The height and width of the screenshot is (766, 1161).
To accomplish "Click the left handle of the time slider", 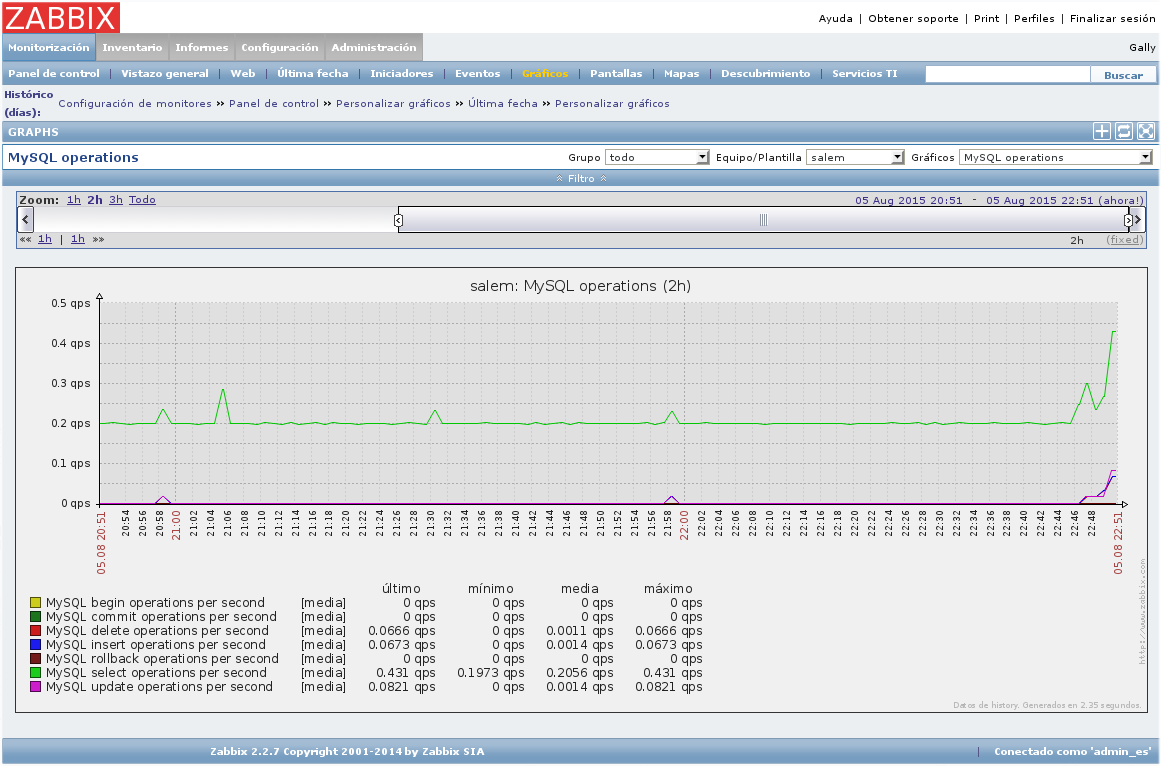I will coord(398,221).
